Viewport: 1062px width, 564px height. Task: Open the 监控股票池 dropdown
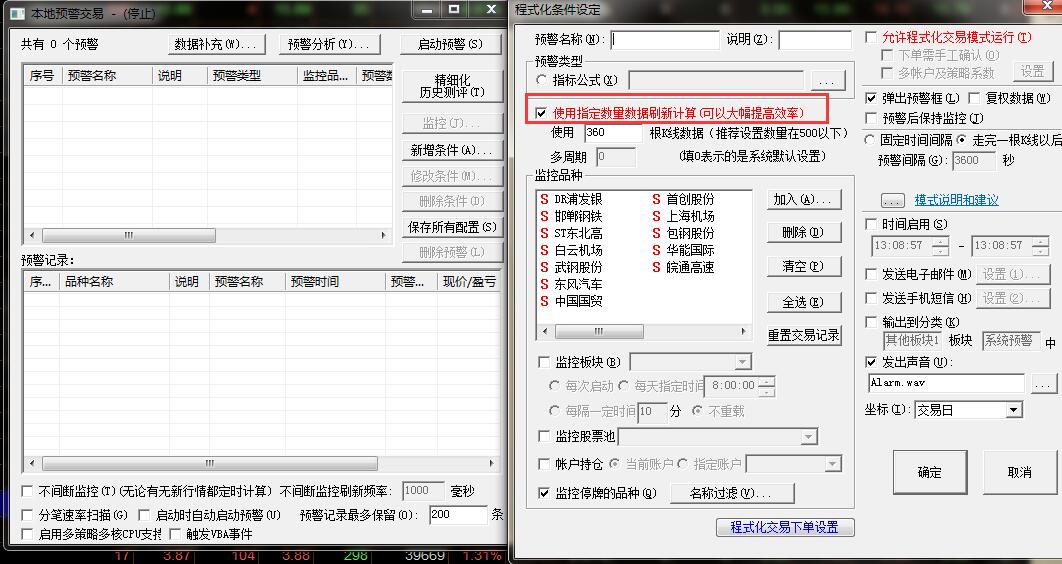pyautogui.click(x=809, y=437)
